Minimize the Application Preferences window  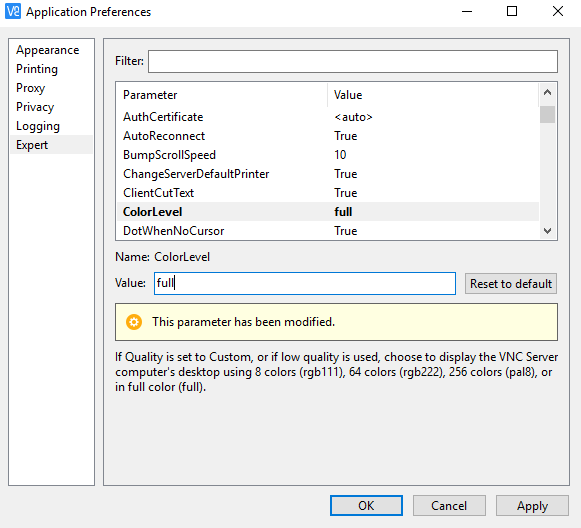[467, 11]
